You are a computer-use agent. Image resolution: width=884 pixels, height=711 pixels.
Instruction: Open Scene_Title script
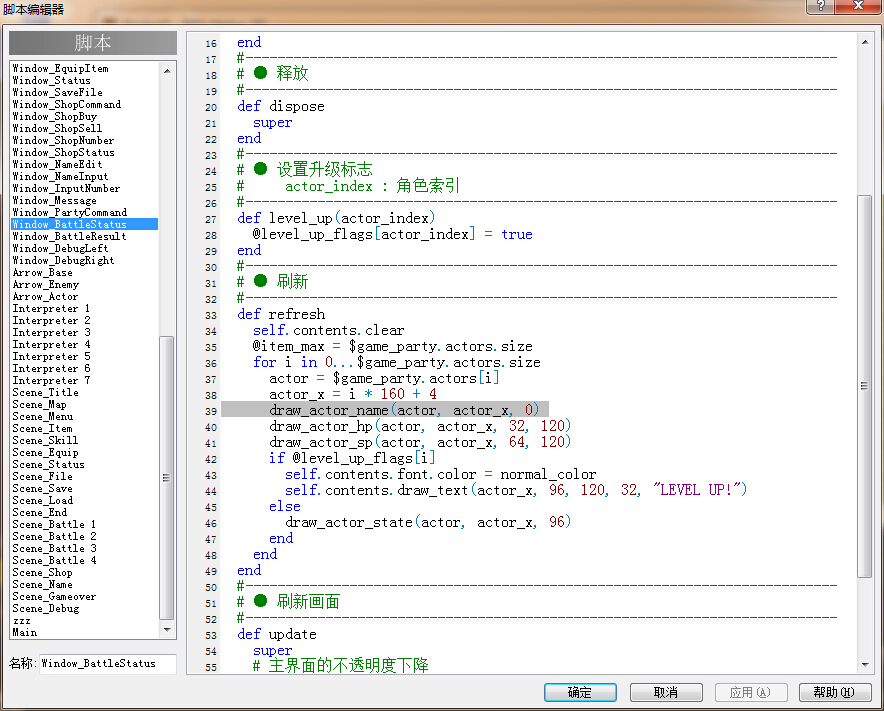coord(46,392)
